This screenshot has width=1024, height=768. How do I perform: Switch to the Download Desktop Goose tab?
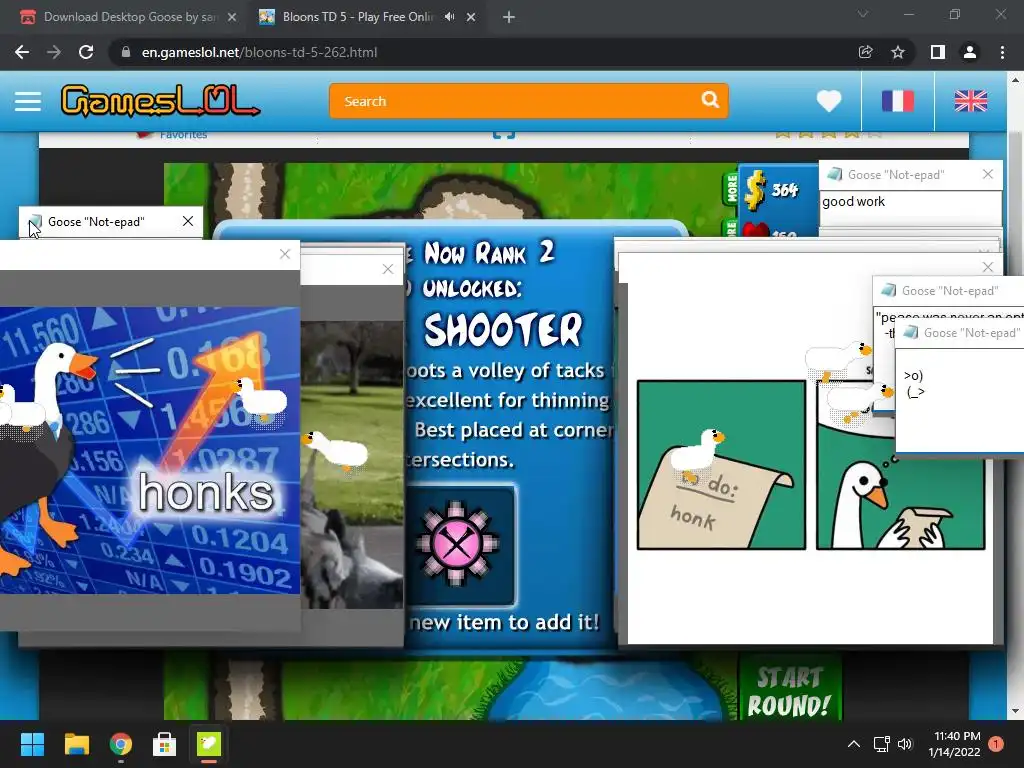click(x=129, y=17)
